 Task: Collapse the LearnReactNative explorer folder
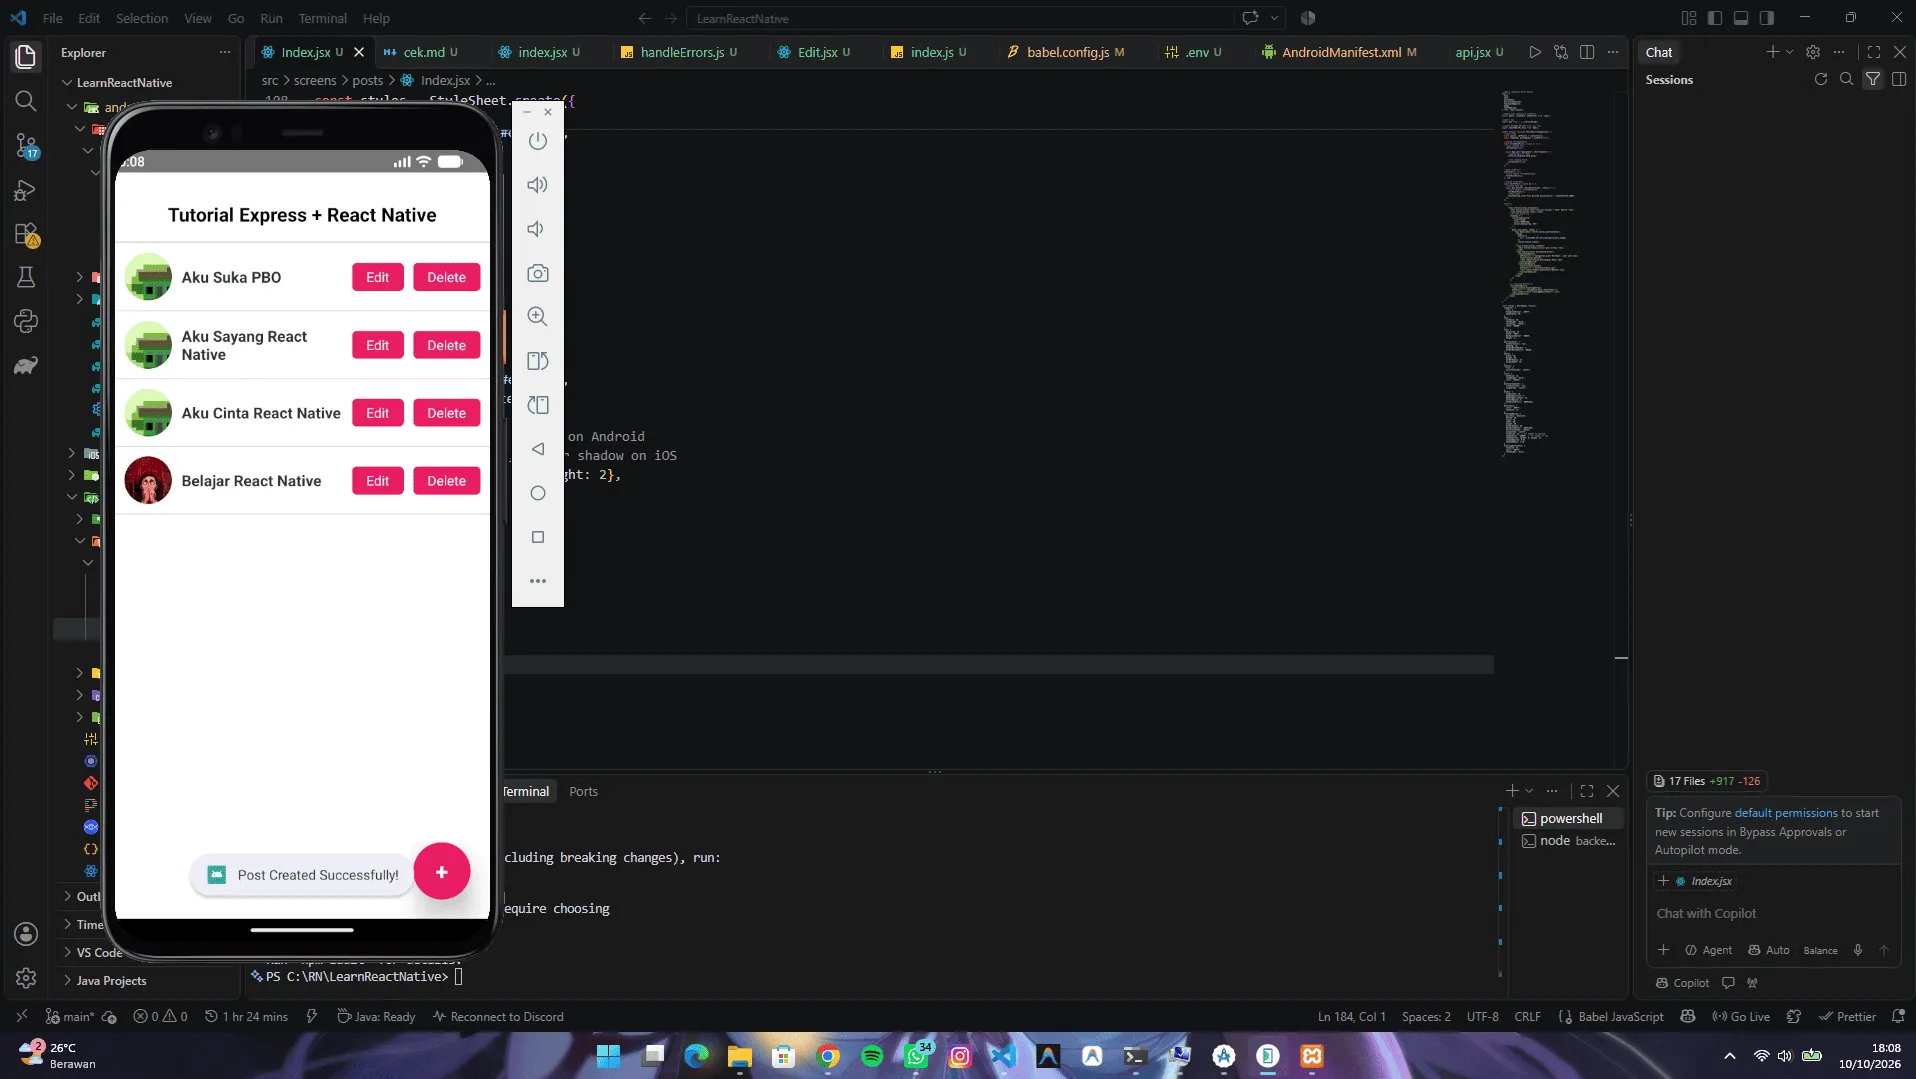pyautogui.click(x=124, y=83)
